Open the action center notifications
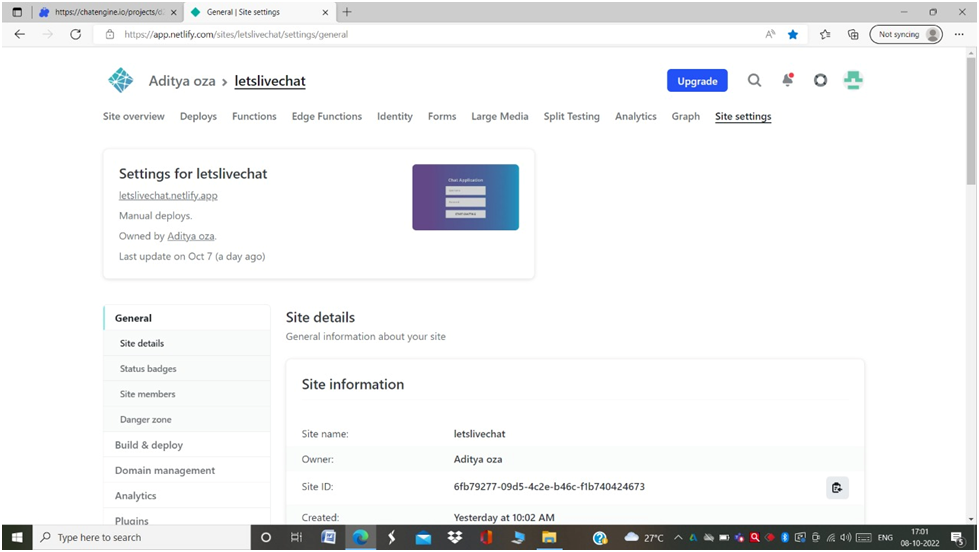Viewport: 979px width, 552px height. pos(958,537)
